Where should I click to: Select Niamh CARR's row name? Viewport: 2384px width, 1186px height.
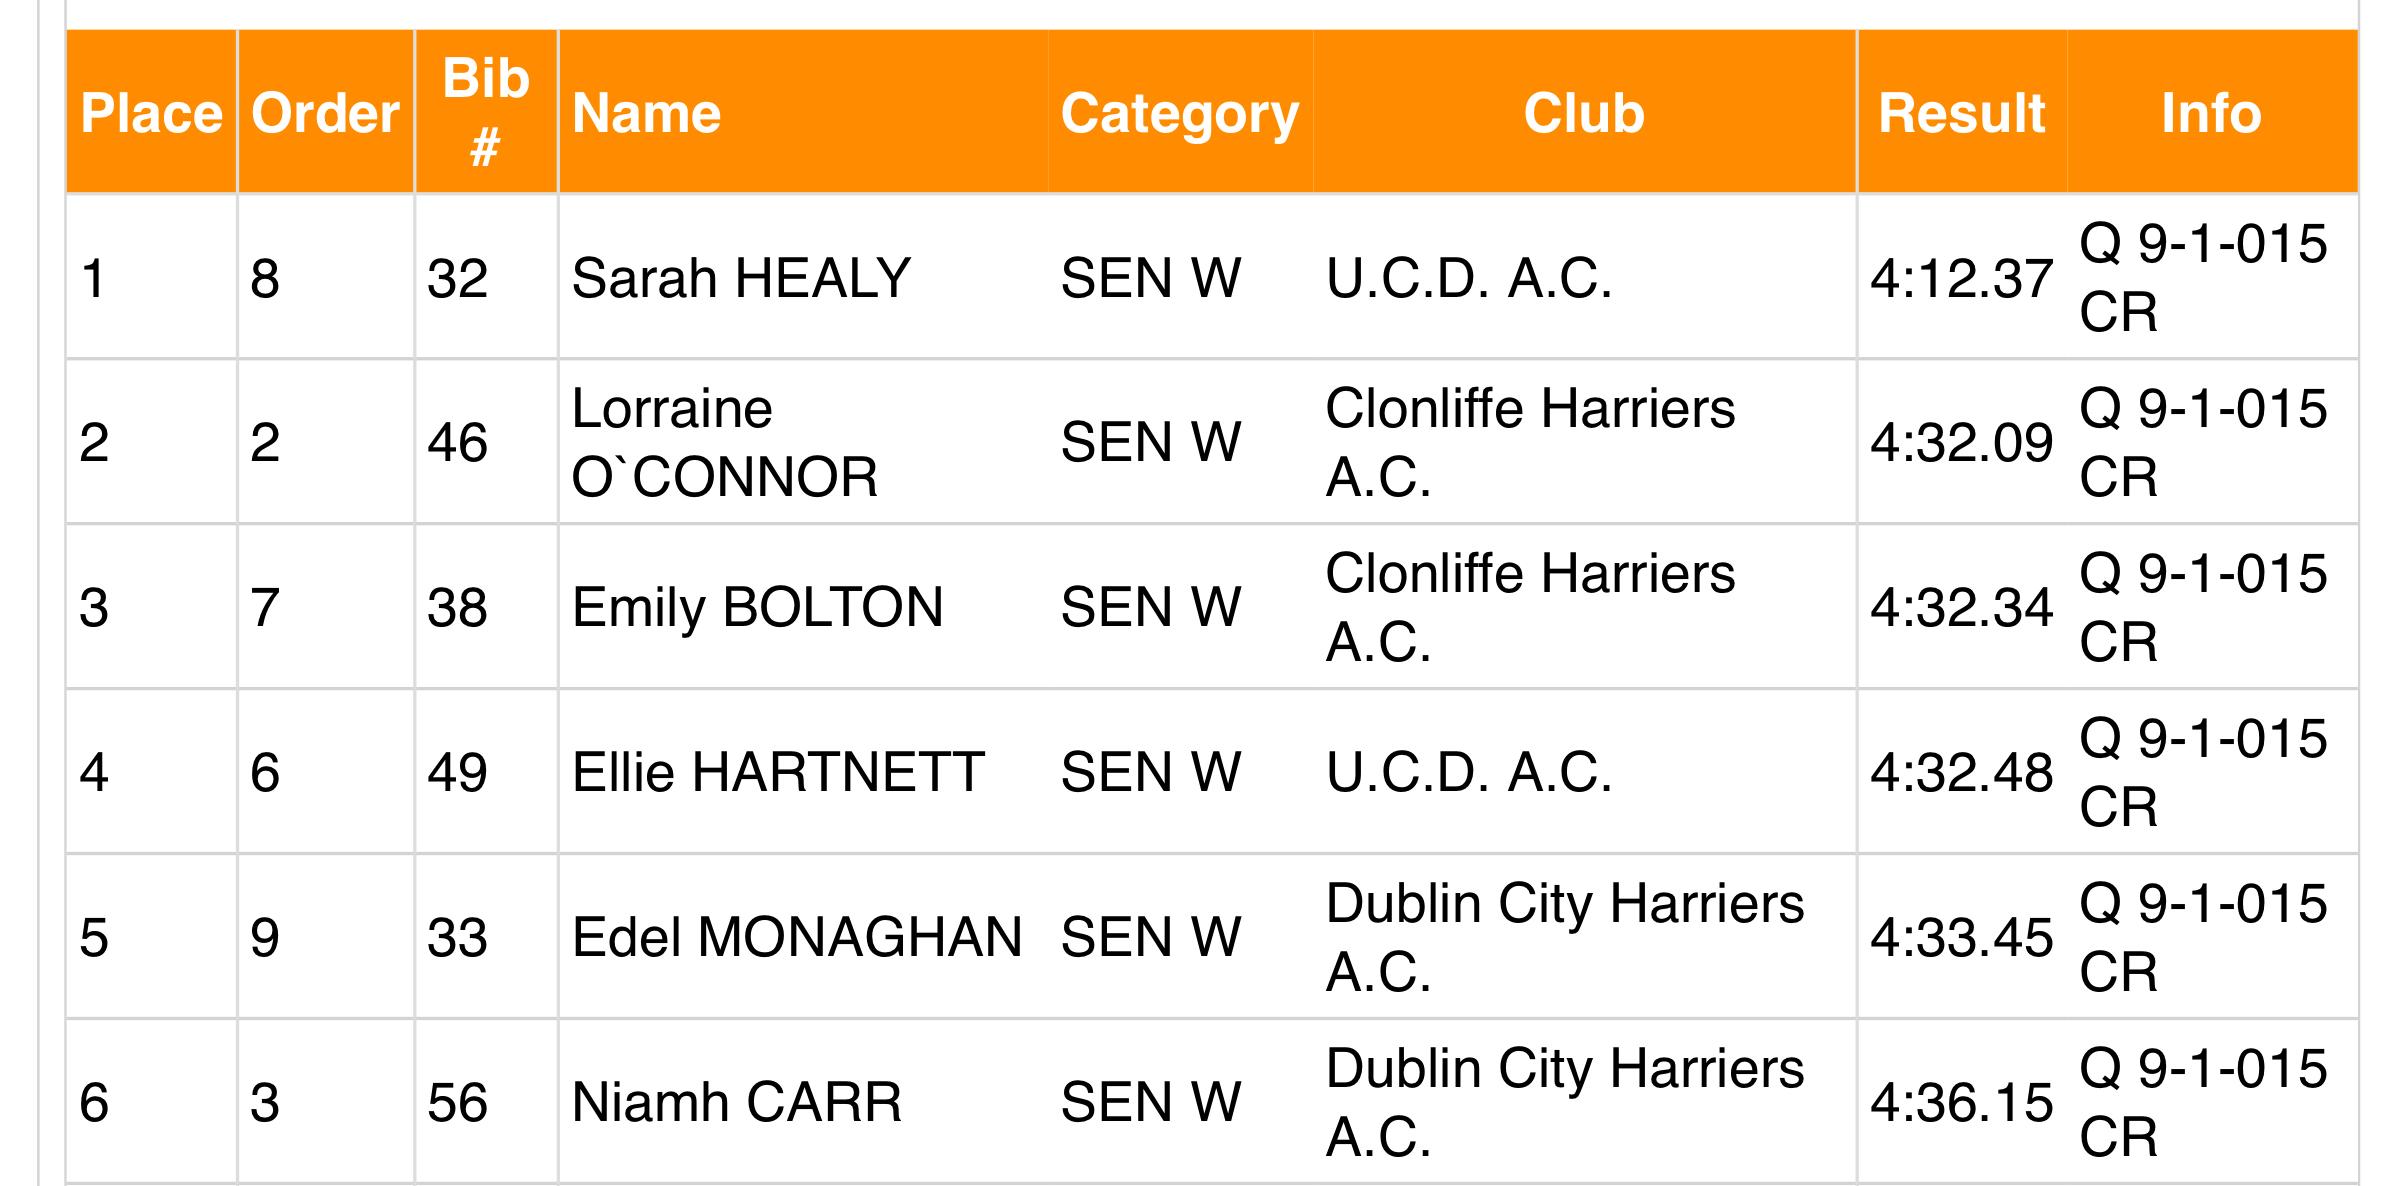[x=737, y=1102]
